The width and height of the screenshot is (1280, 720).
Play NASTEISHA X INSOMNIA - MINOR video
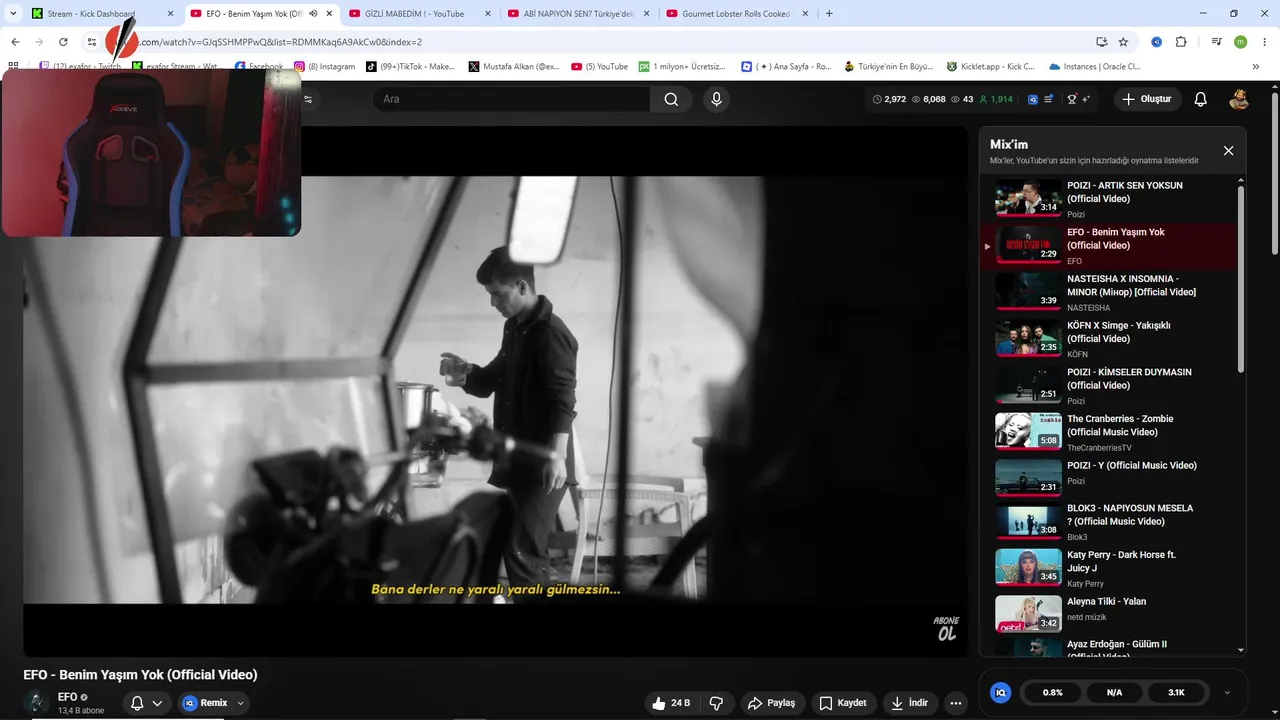[x=1110, y=292]
